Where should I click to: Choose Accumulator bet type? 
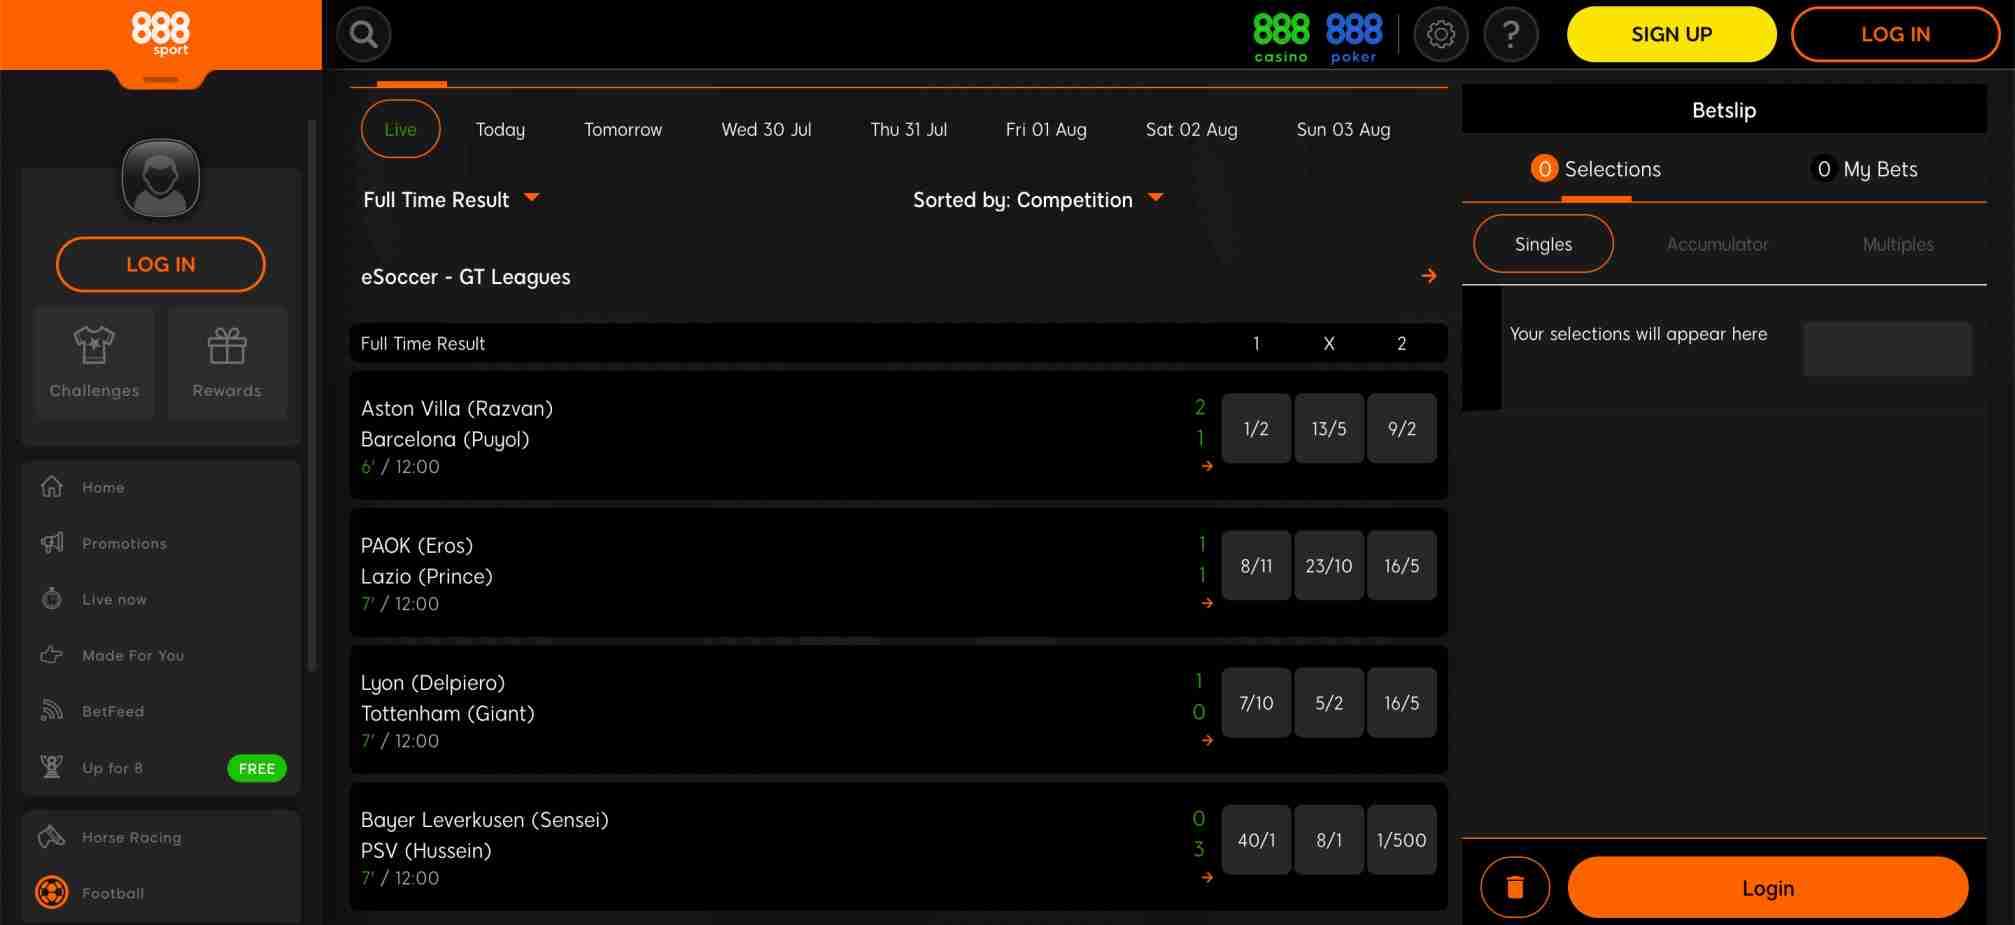click(x=1717, y=244)
